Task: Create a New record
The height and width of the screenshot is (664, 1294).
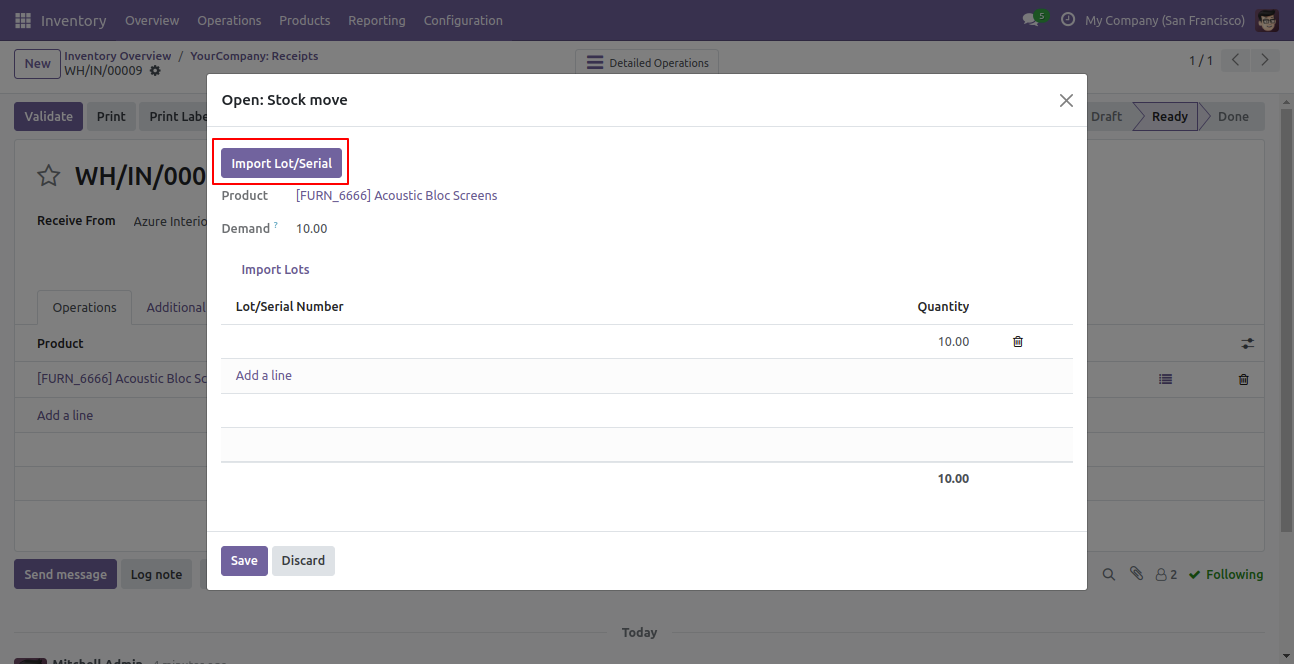Action: [37, 64]
